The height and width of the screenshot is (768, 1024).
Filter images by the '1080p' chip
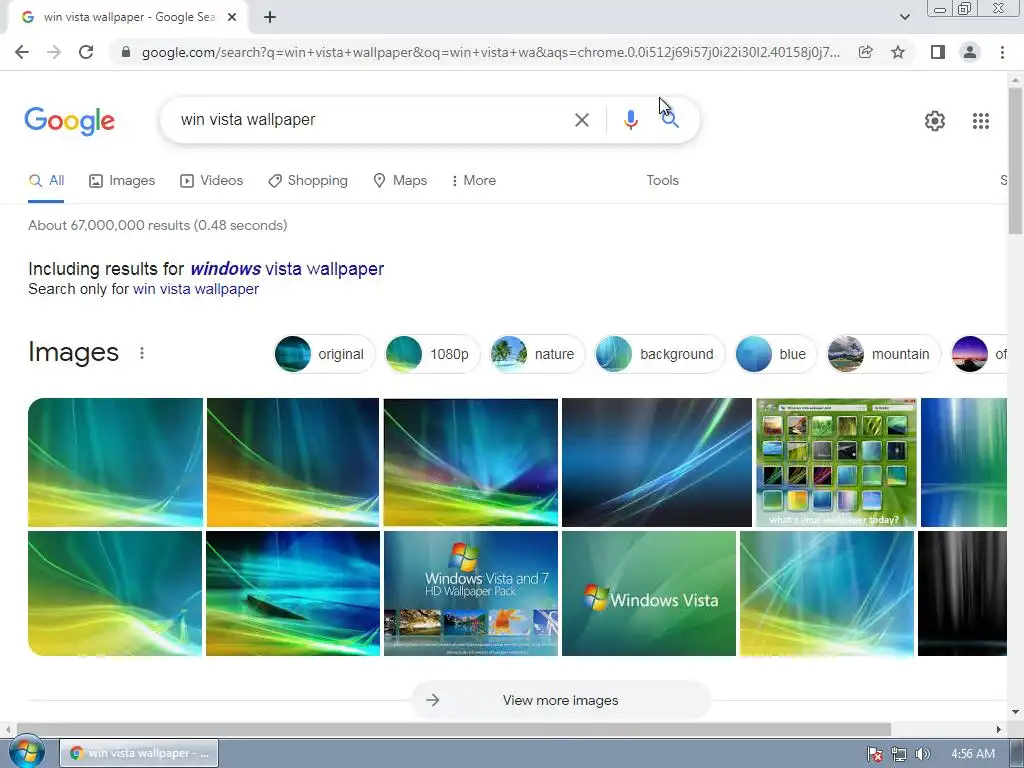[x=432, y=354]
